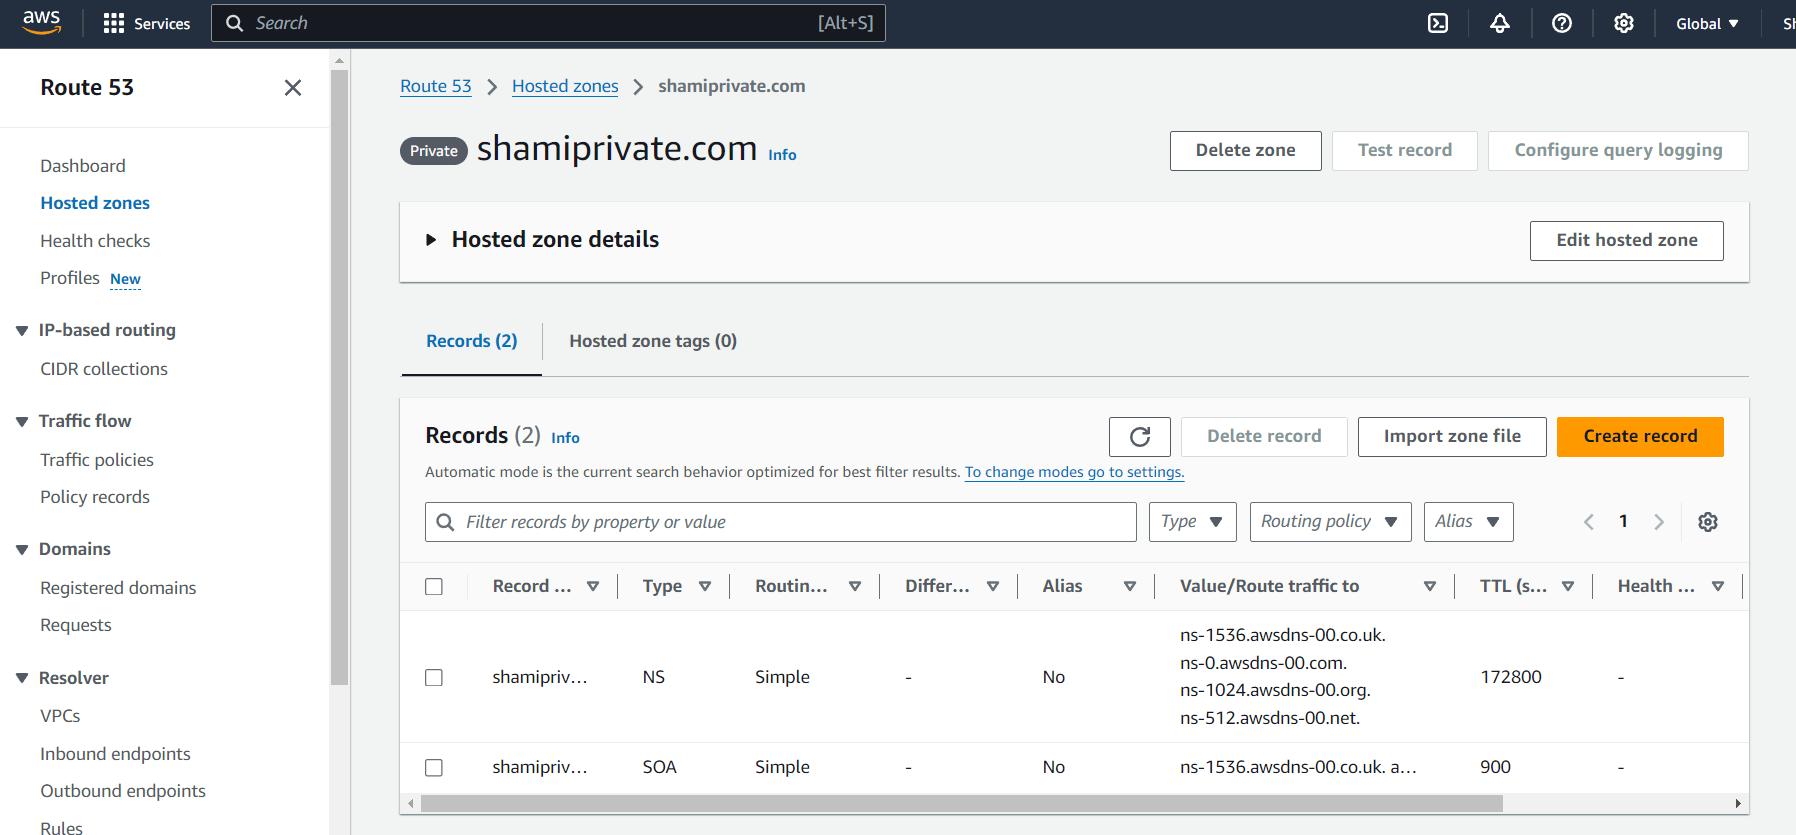
Task: Go to next records page
Action: coord(1659,522)
